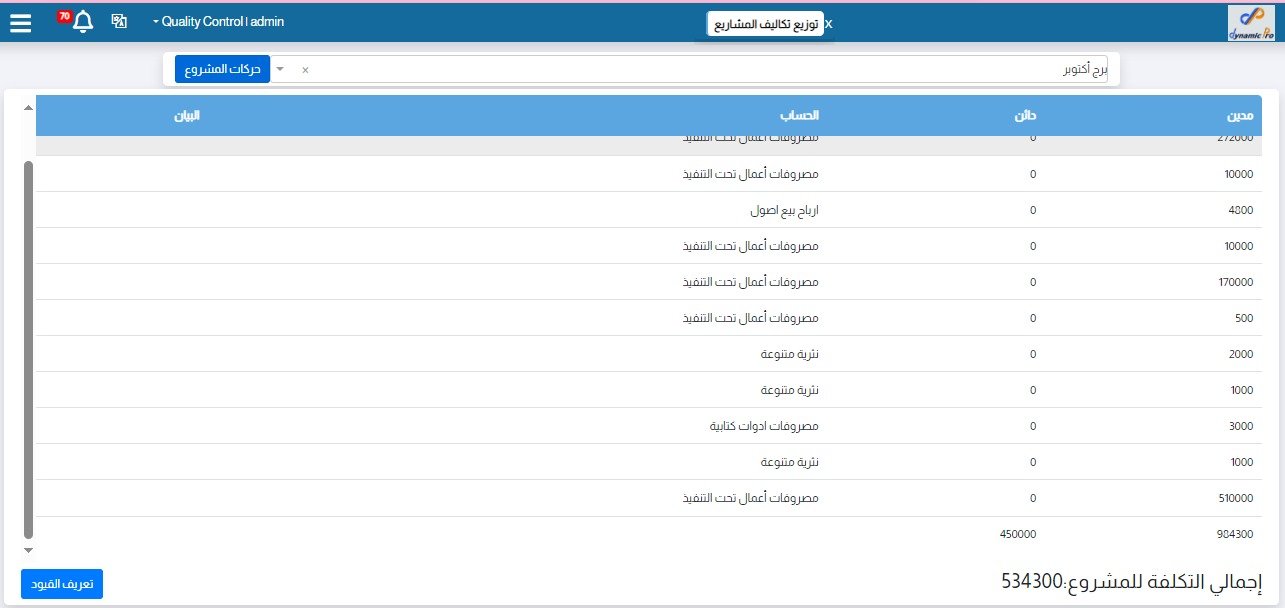This screenshot has height=608, width=1285.
Task: Expand the Quality Control admin user dropdown
Action: coord(219,21)
